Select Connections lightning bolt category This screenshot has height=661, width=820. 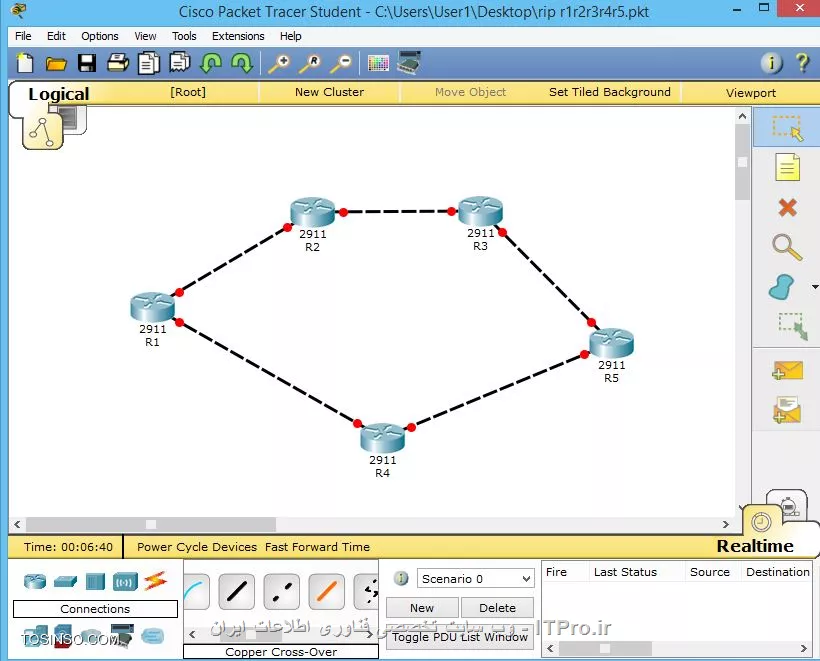[155, 581]
